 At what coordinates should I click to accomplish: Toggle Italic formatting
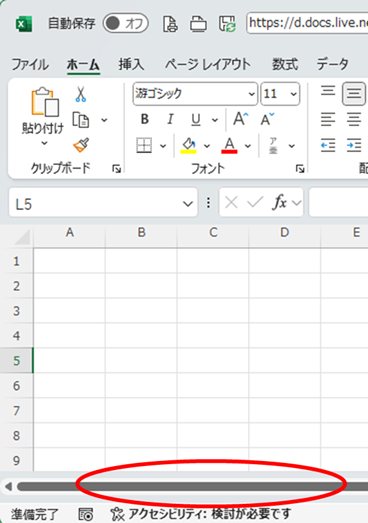(x=170, y=119)
